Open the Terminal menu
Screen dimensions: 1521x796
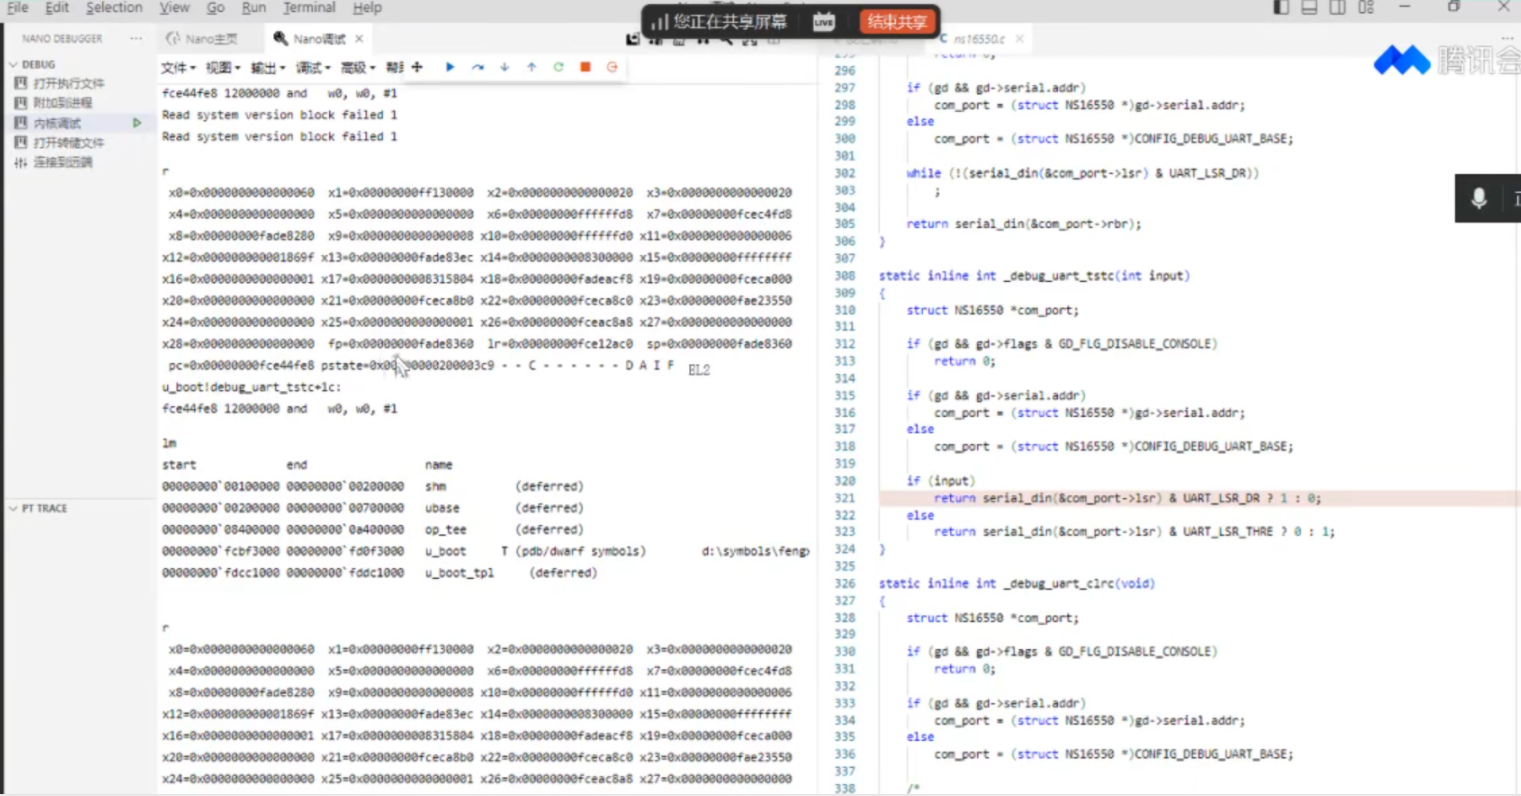point(309,7)
